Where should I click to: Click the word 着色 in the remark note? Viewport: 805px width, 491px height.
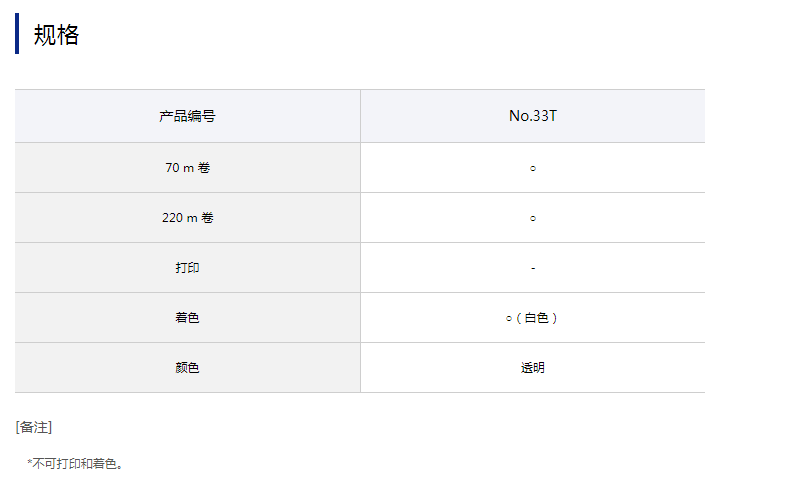pos(104,464)
